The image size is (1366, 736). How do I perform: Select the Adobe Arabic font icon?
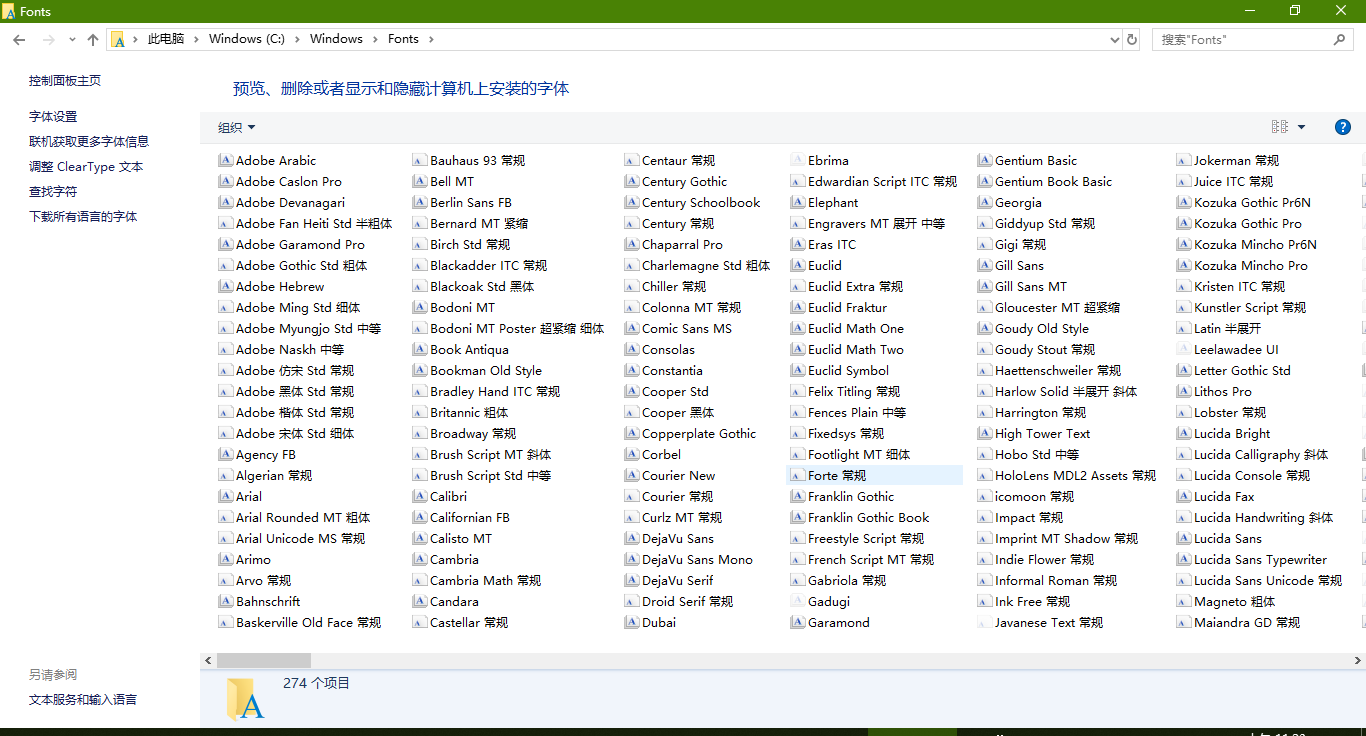coord(226,160)
